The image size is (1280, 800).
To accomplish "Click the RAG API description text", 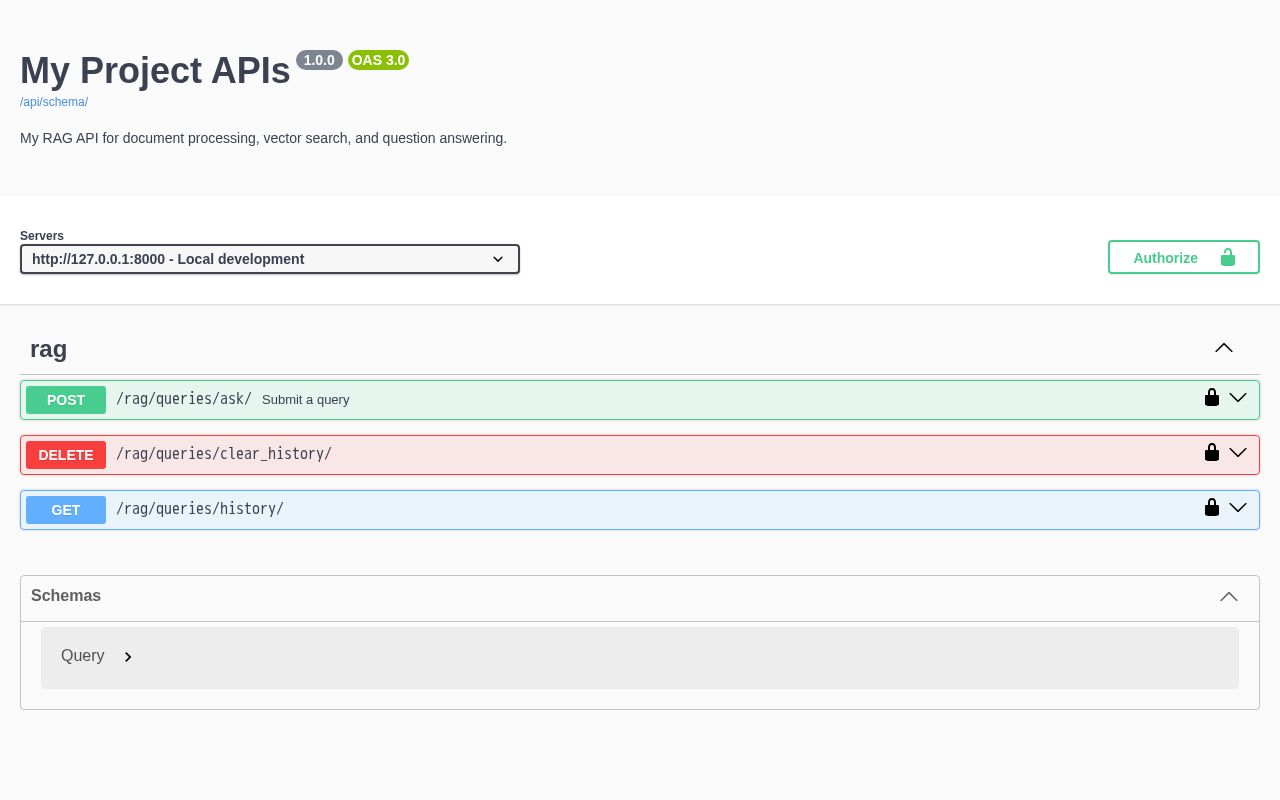I will coord(263,138).
